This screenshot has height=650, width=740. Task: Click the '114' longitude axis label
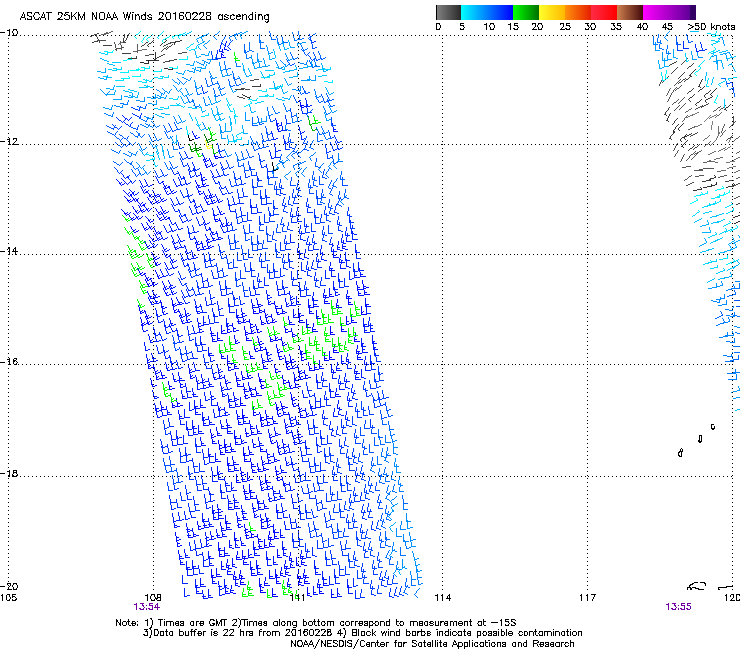click(442, 598)
